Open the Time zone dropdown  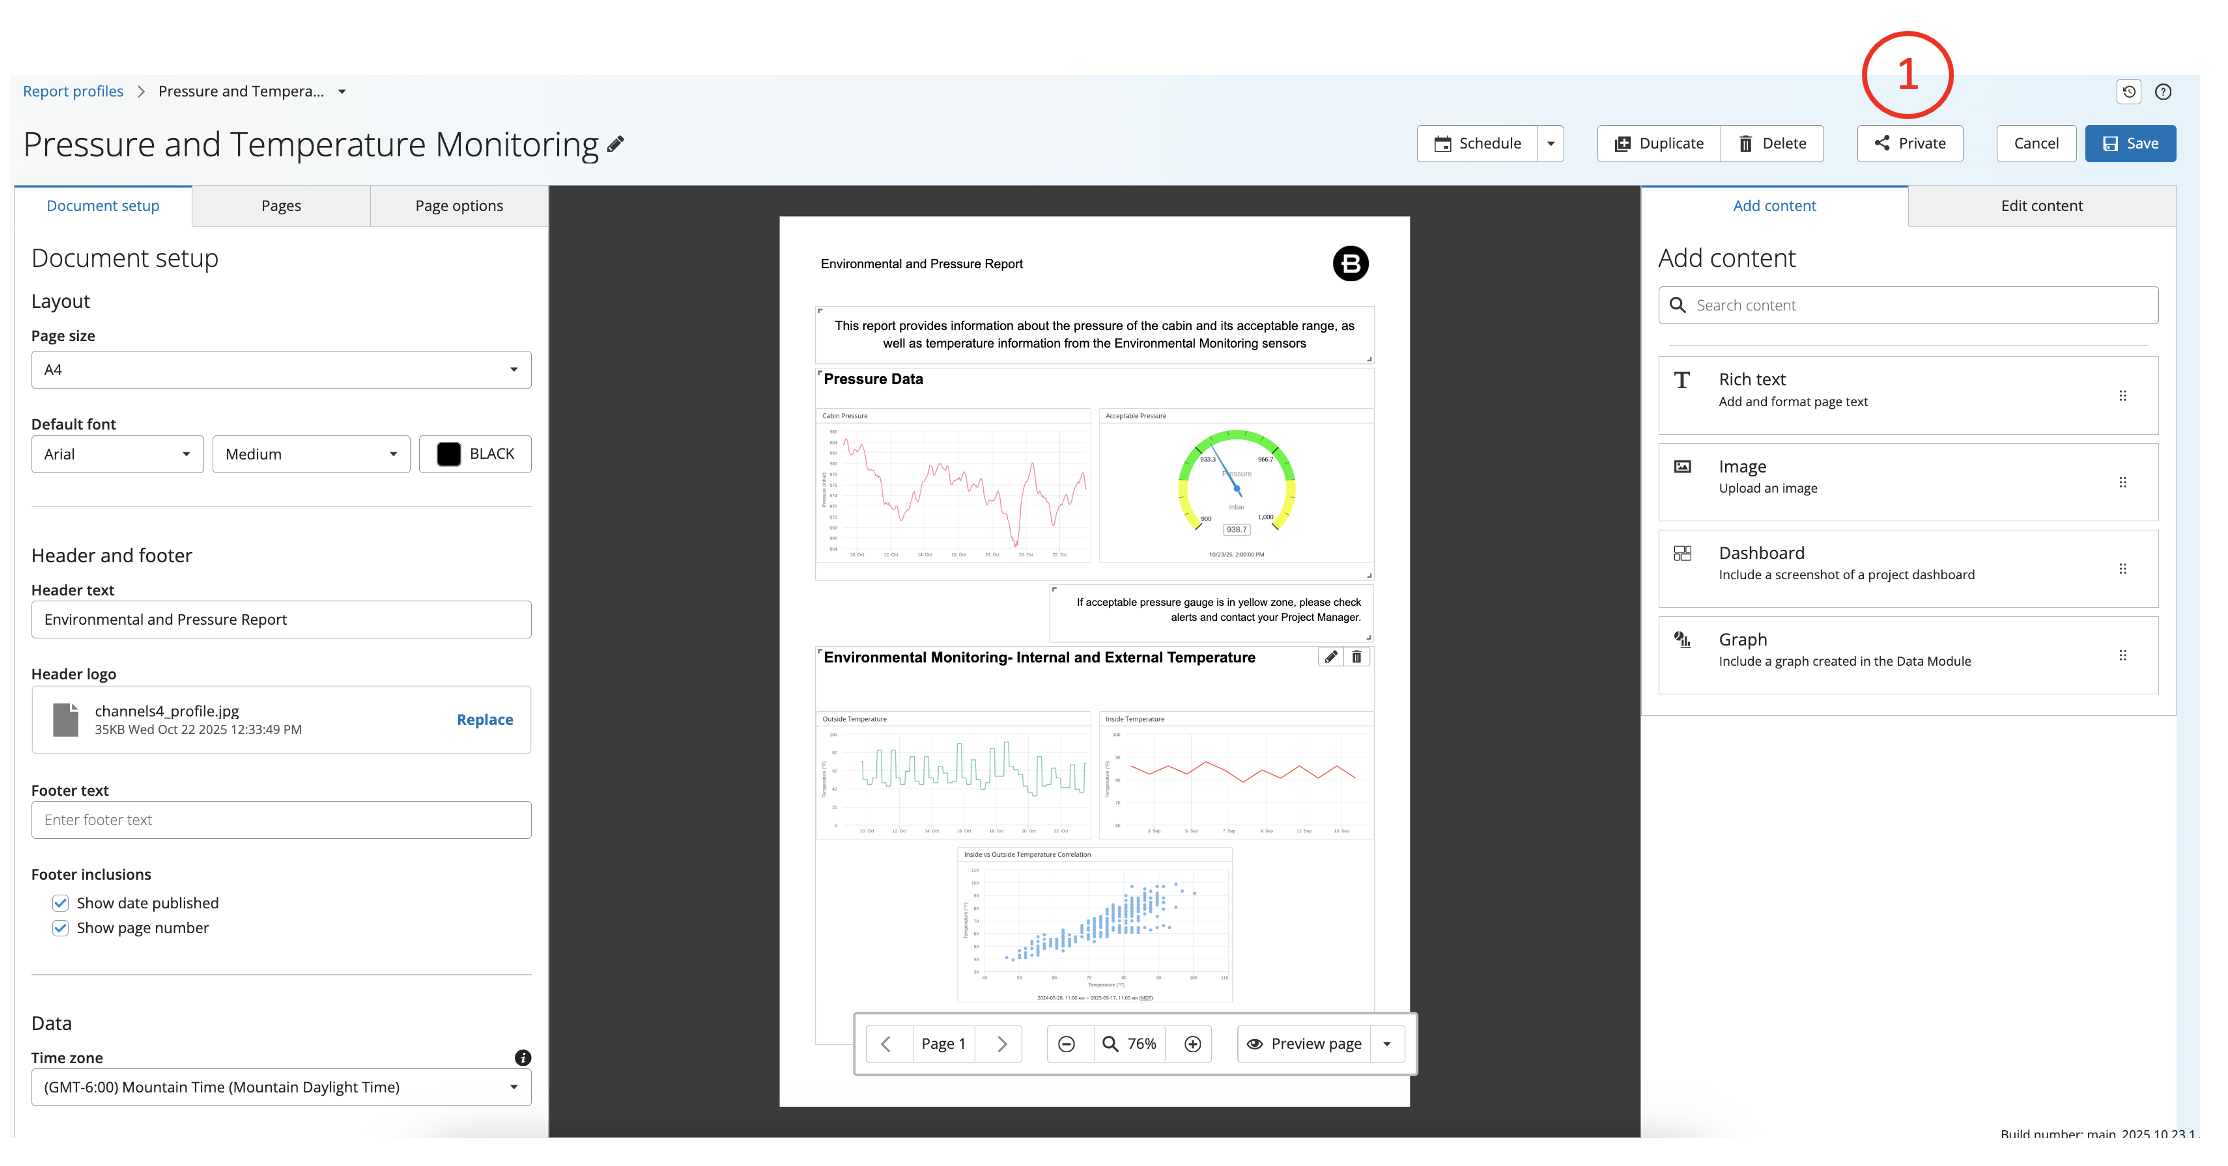pos(281,1087)
